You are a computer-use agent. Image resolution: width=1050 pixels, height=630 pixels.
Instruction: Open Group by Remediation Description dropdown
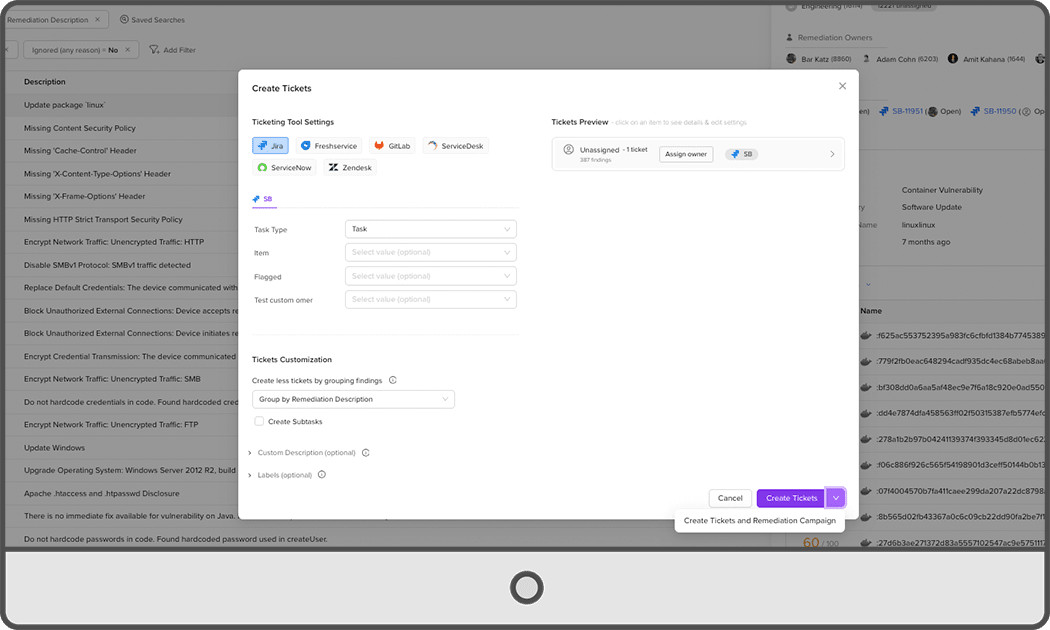(353, 399)
